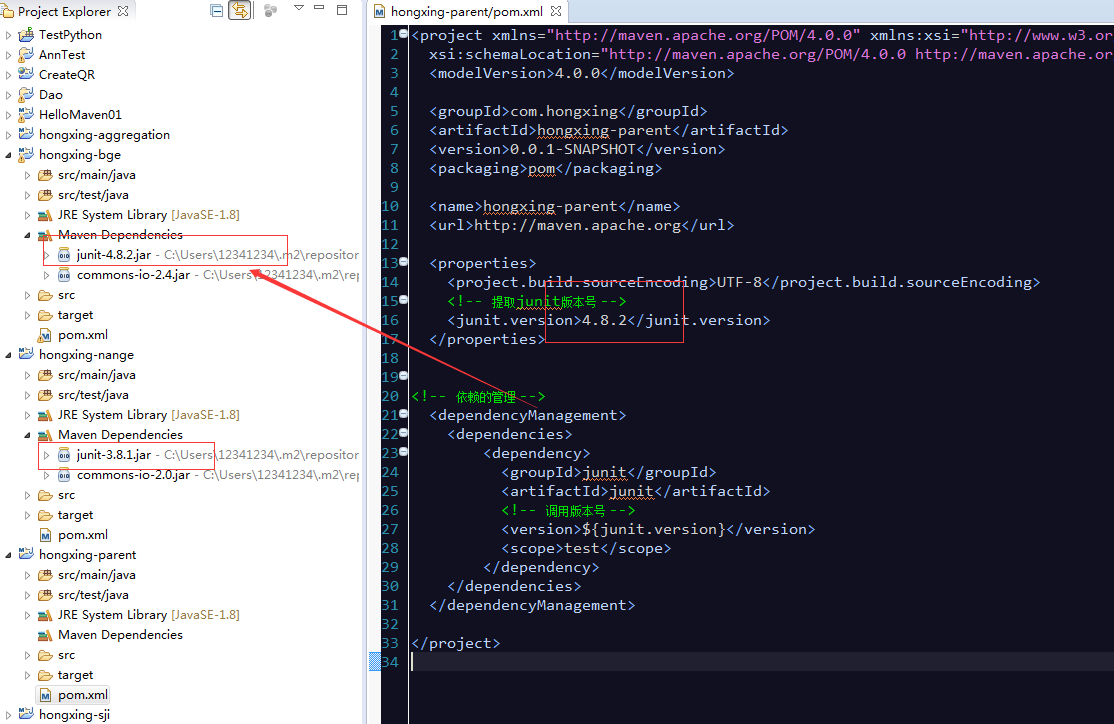Click the junit-4.8.2.jar jar icon
1114x724 pixels.
point(64,254)
